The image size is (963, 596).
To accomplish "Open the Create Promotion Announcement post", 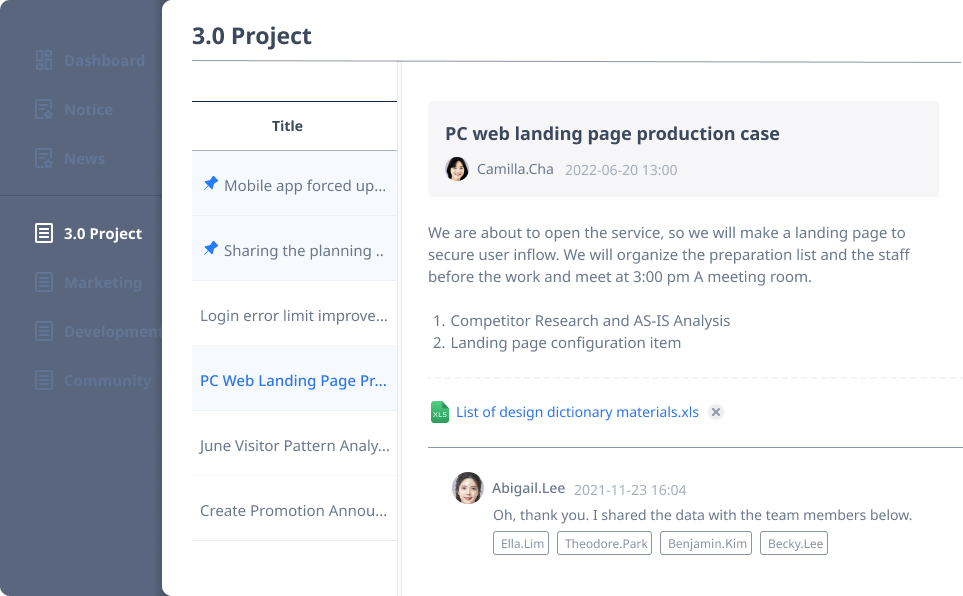I will 294,511.
